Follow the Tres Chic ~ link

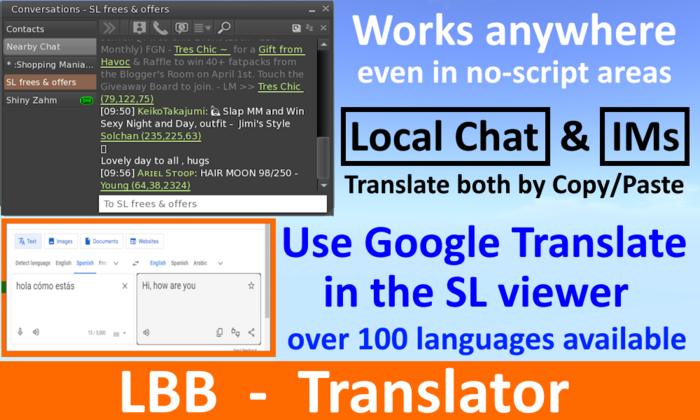coord(202,49)
